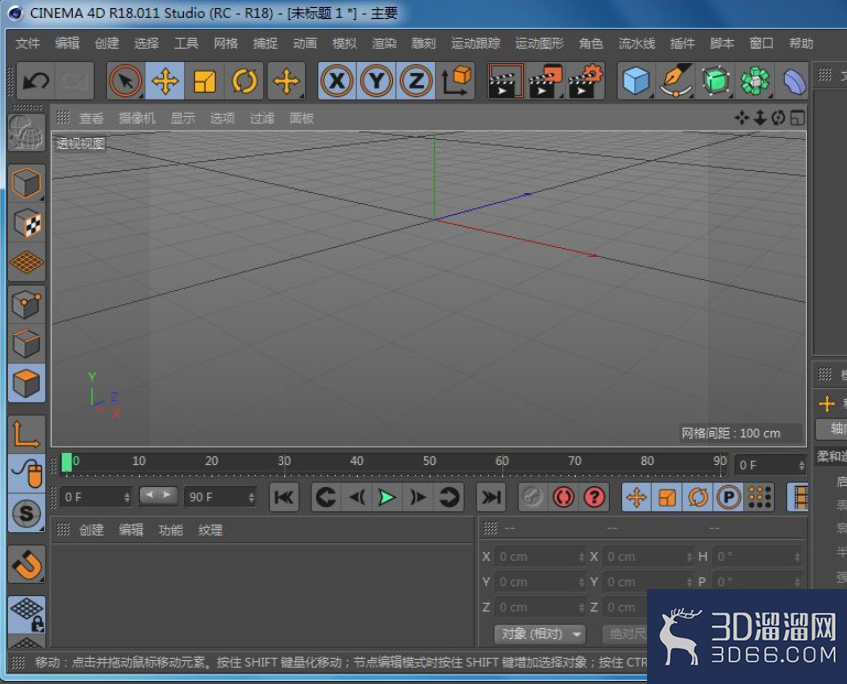Viewport: 847px width, 684px height.
Task: Toggle the Y axis lock
Action: [377, 81]
